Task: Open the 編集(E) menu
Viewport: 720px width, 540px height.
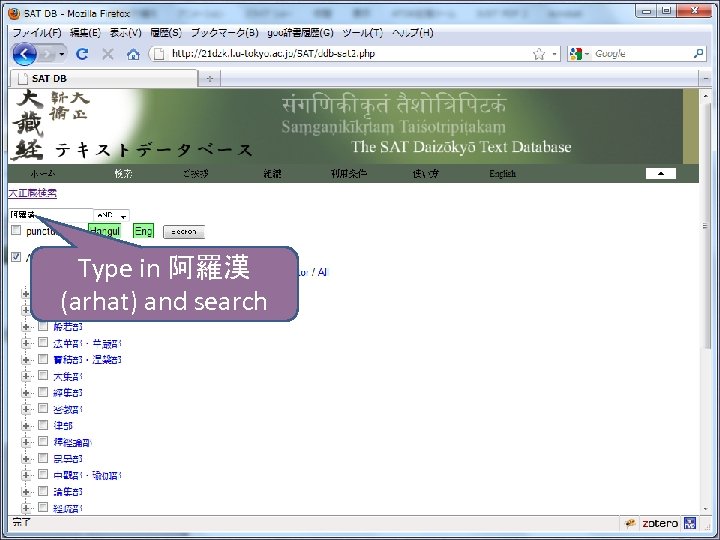Action: coord(85,33)
